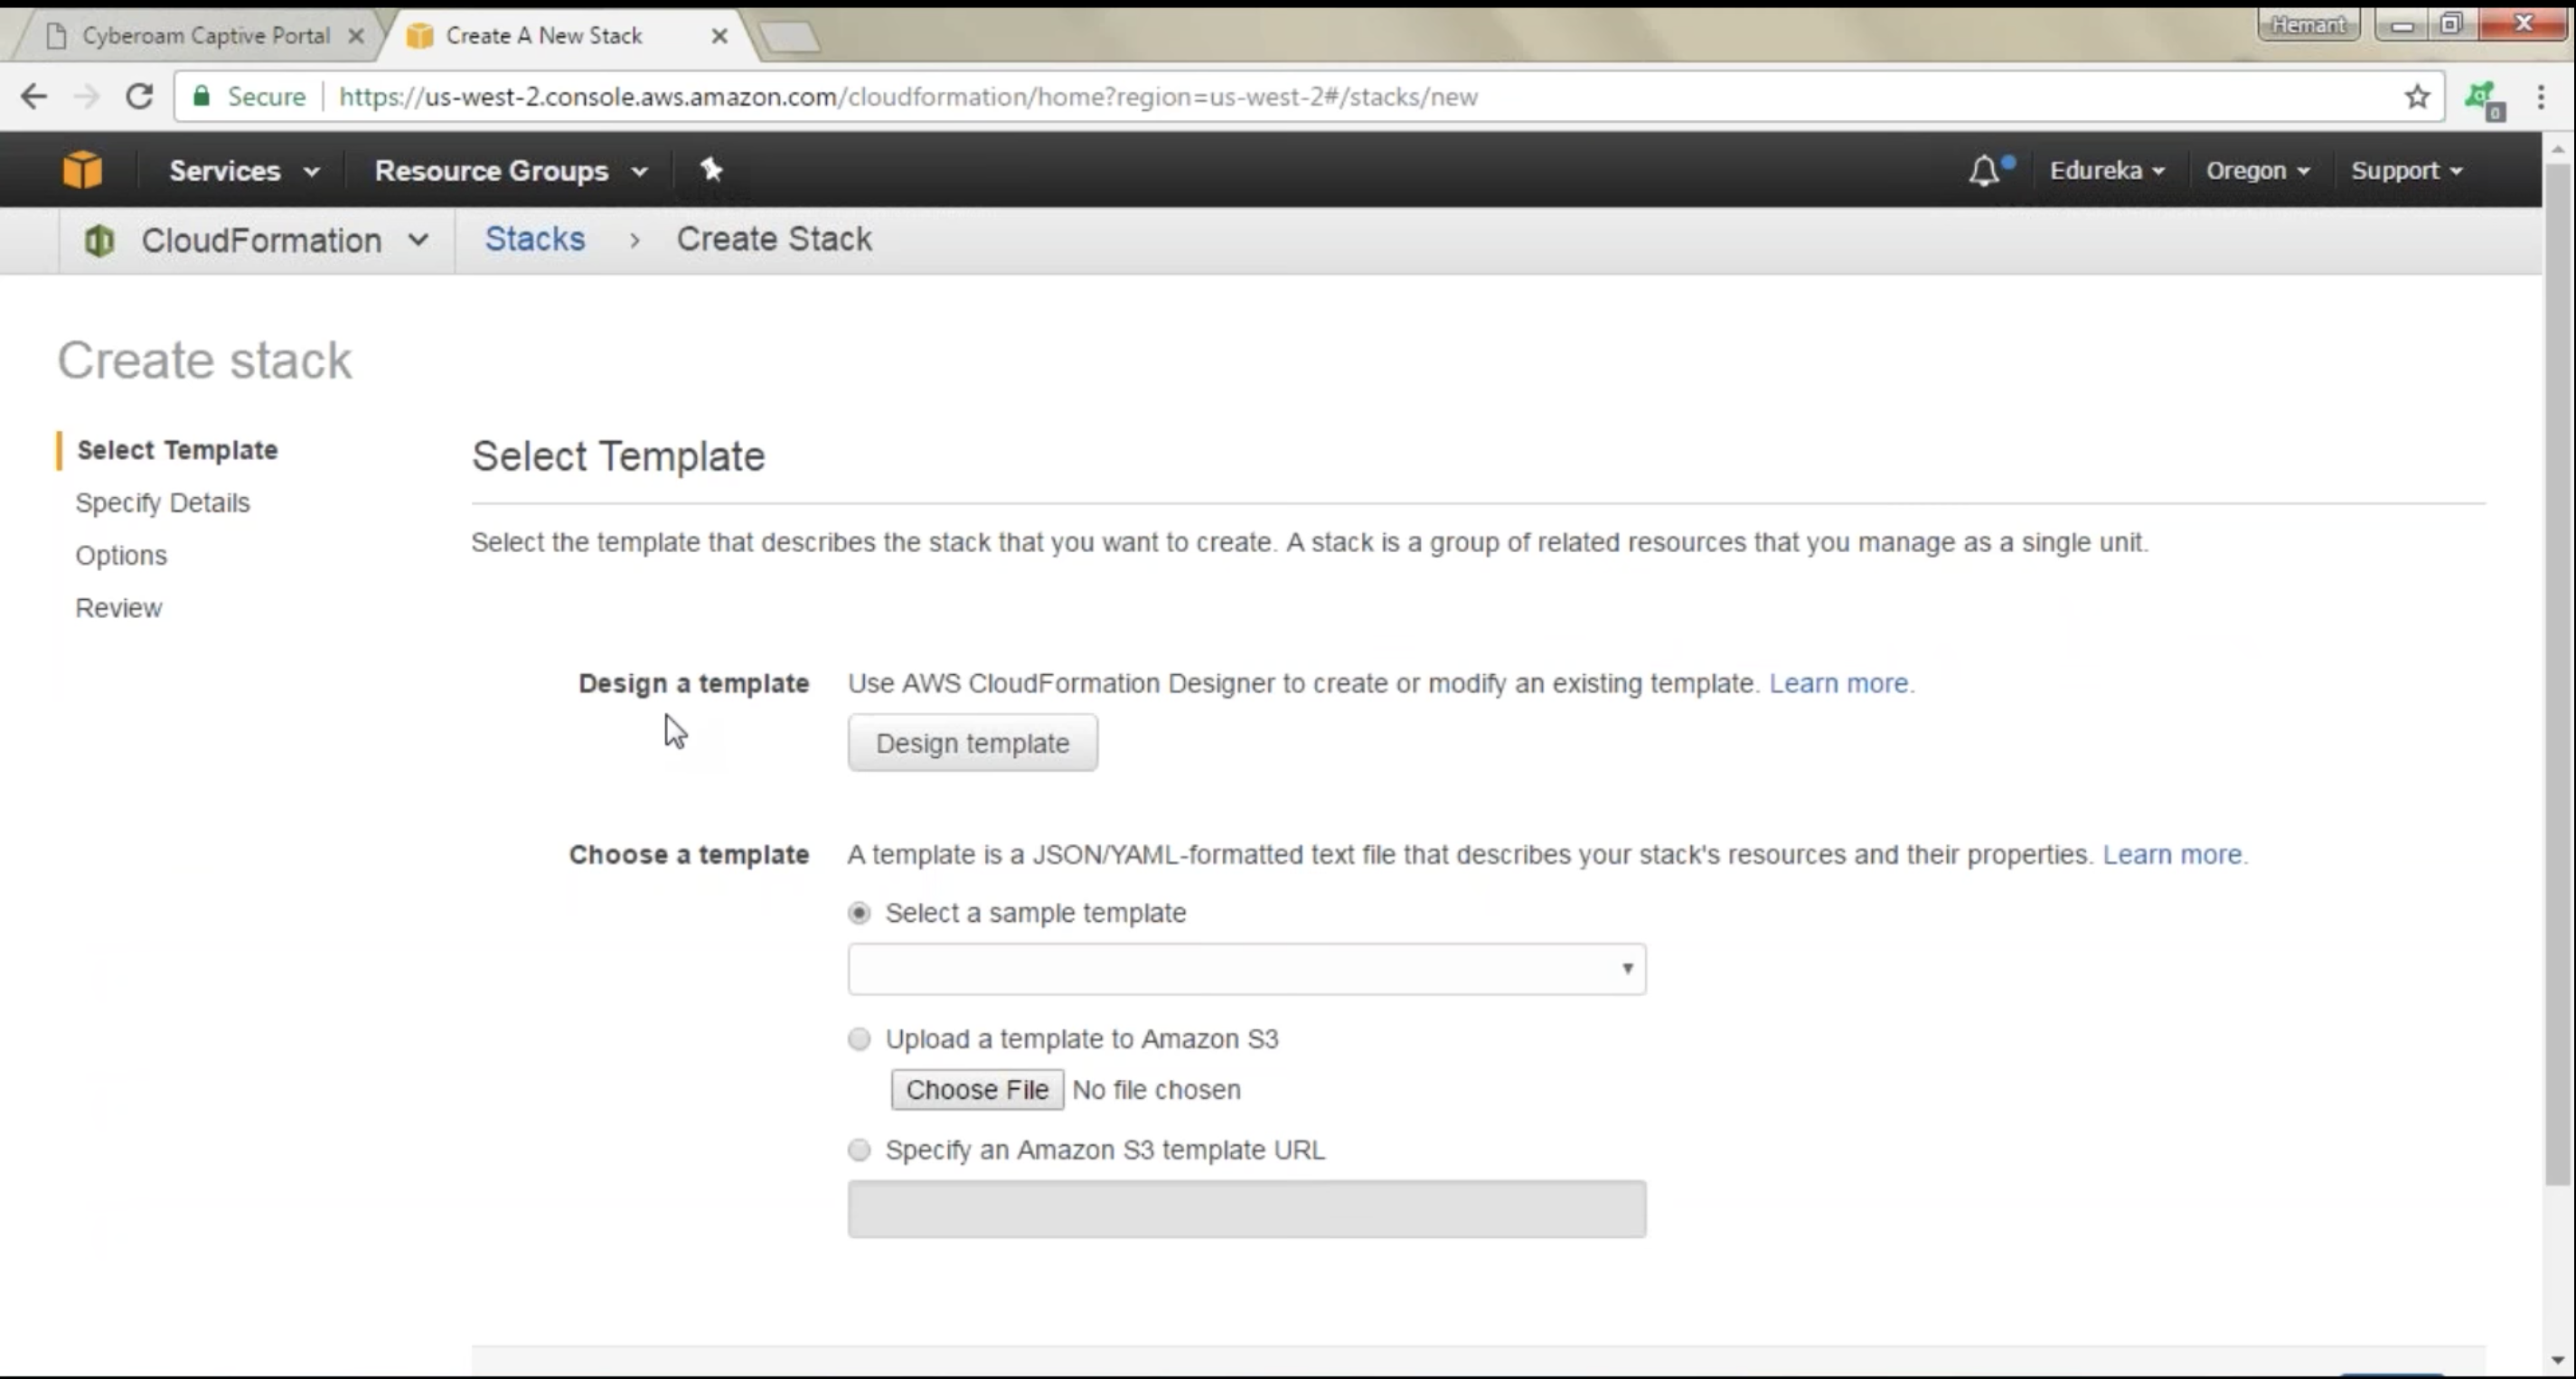The image size is (2576, 1379).
Task: Open the Oregon region dropdown
Action: click(2257, 171)
